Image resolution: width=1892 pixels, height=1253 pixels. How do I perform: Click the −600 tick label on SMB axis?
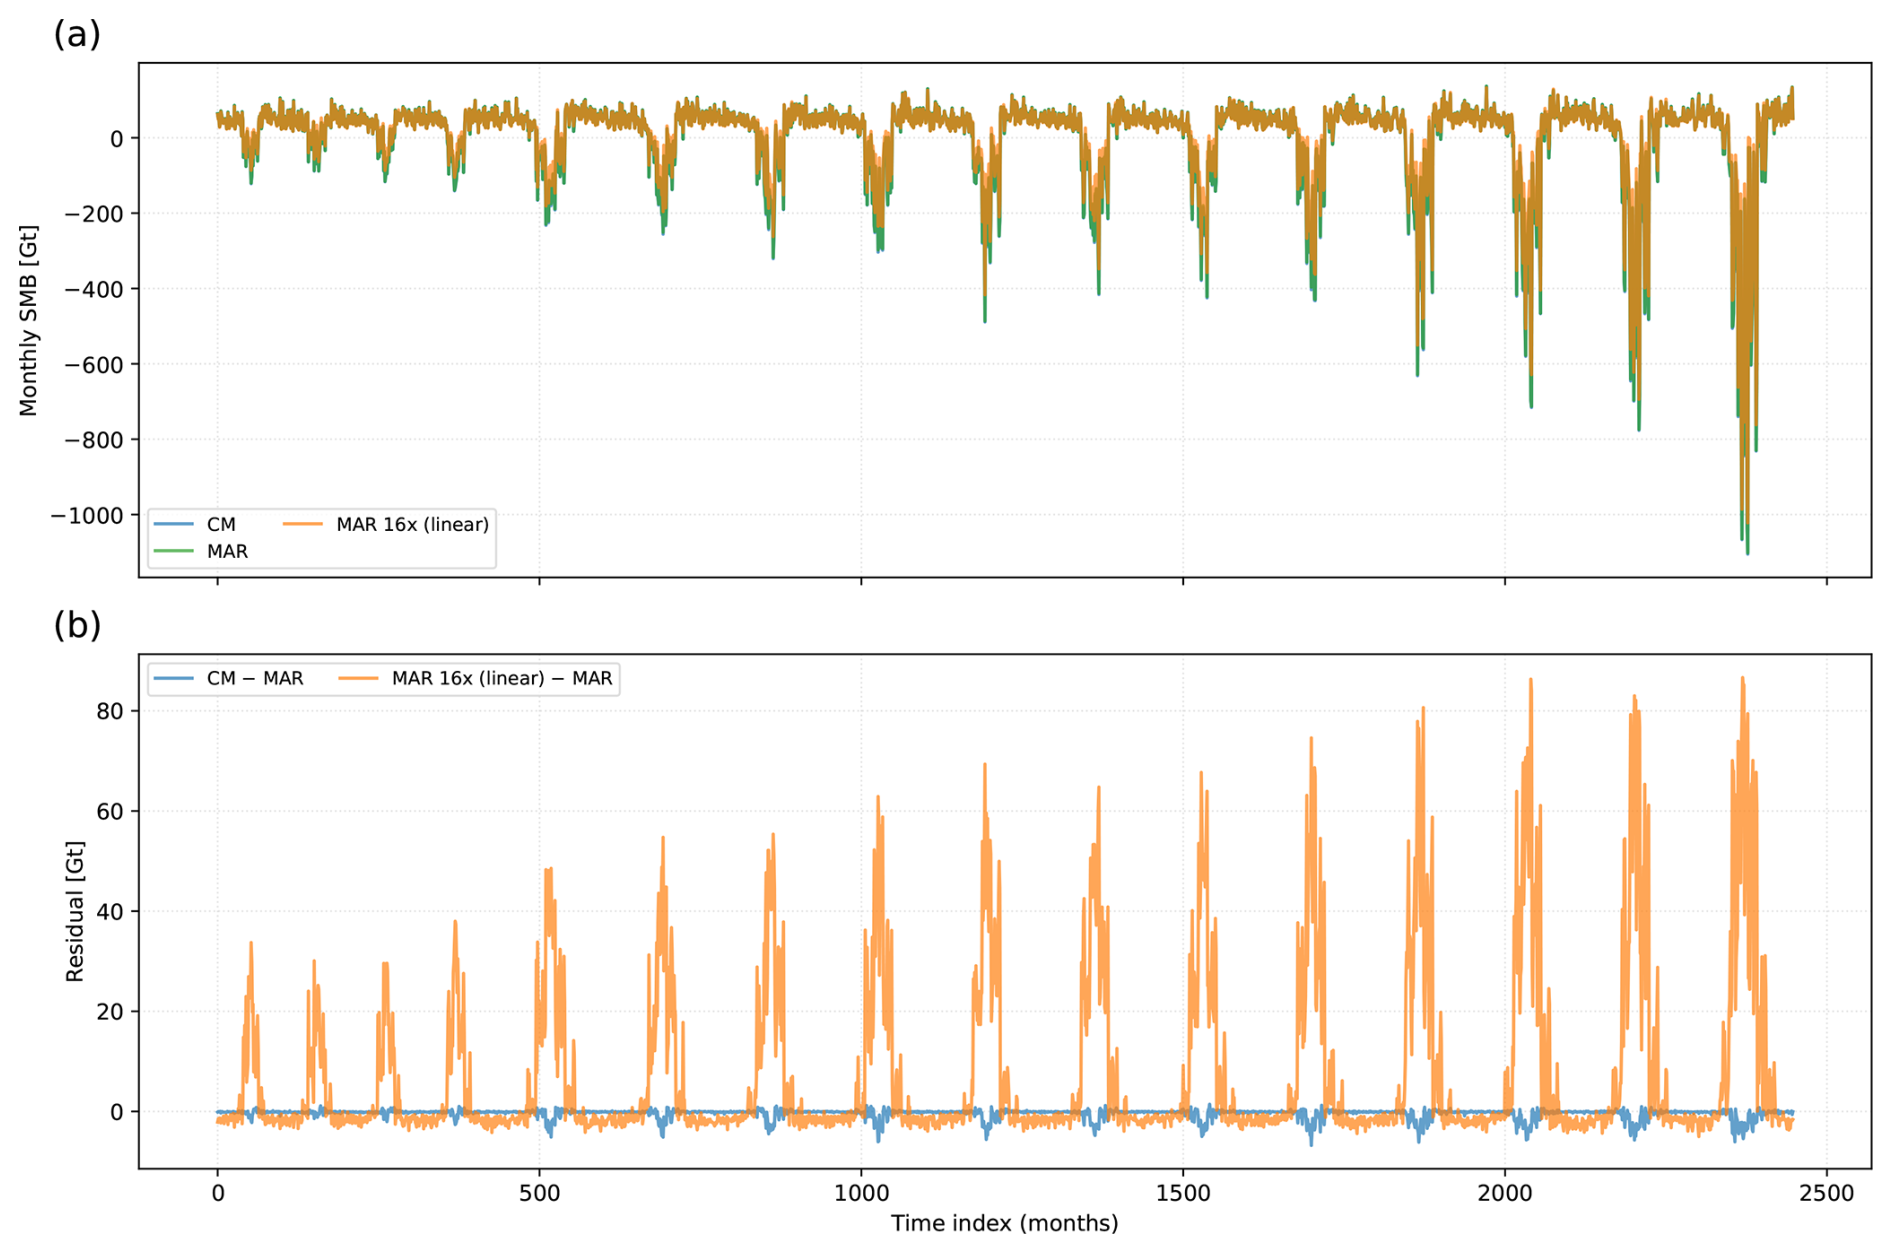(x=96, y=364)
